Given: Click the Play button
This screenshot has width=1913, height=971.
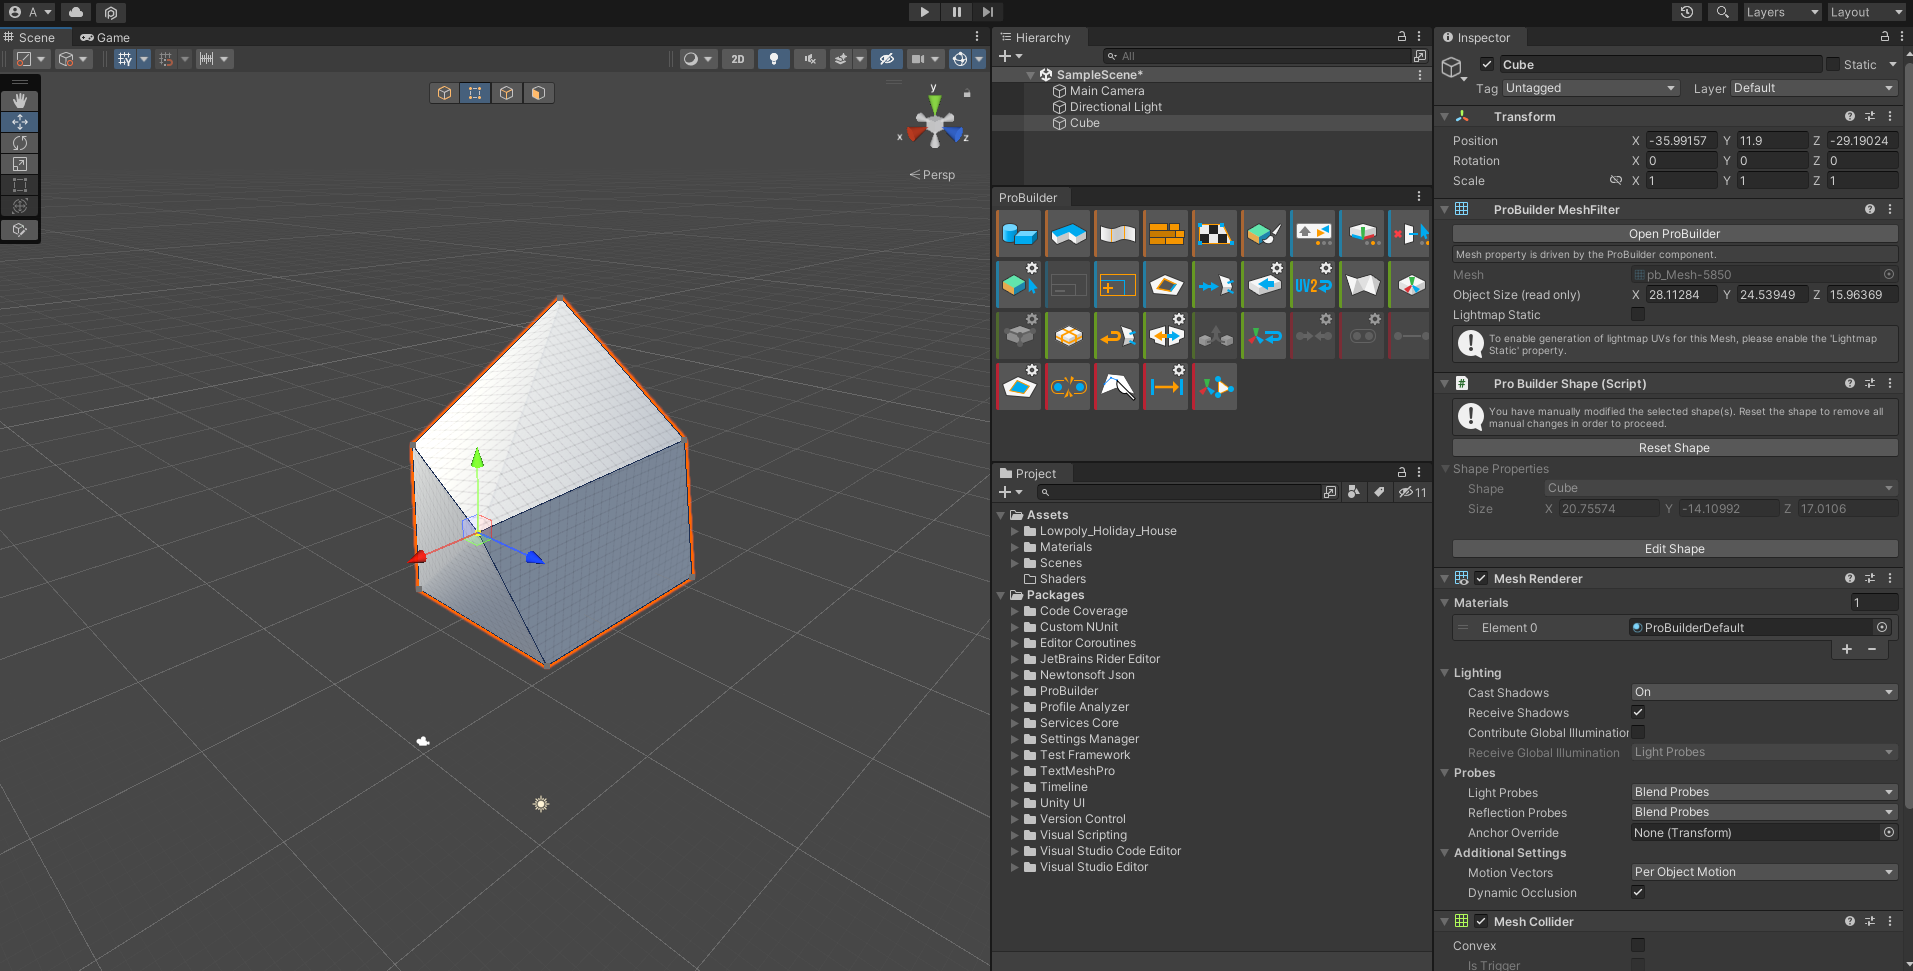Looking at the screenshot, I should (924, 12).
